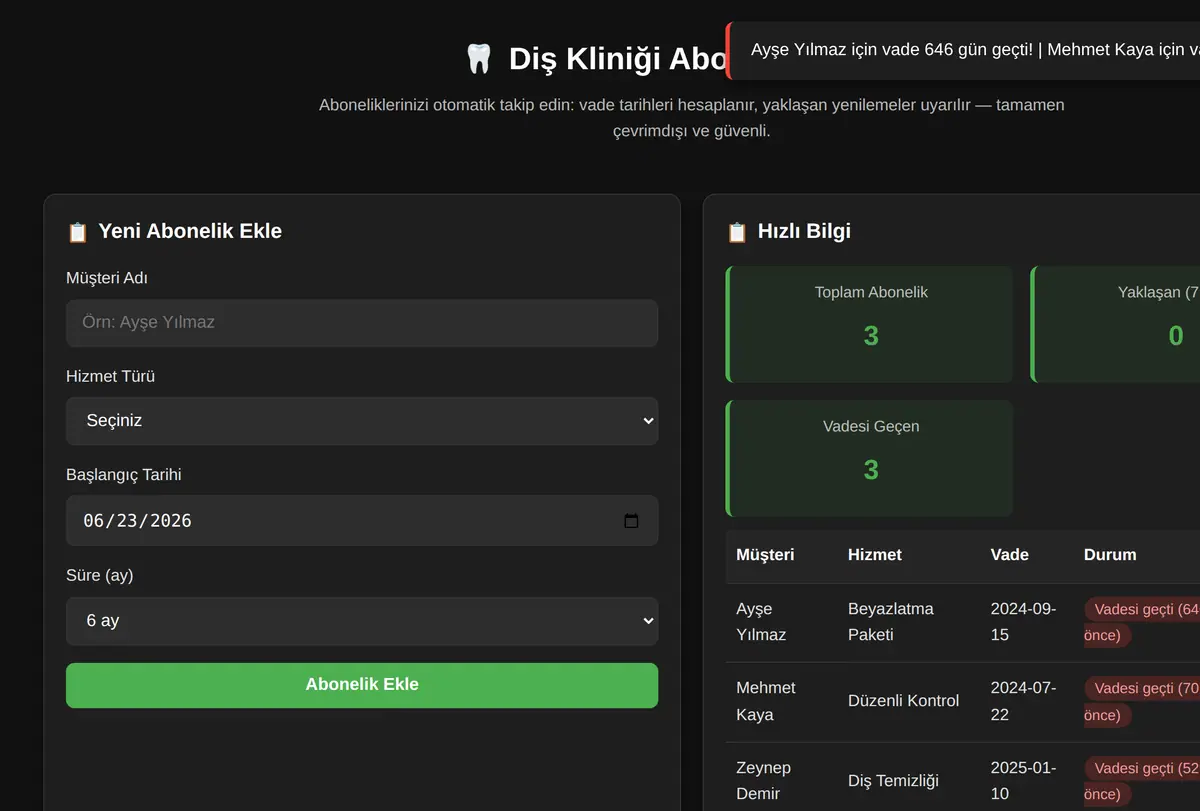Viewport: 1200px width, 811px height.
Task: Select the Durum column header
Action: (1110, 555)
